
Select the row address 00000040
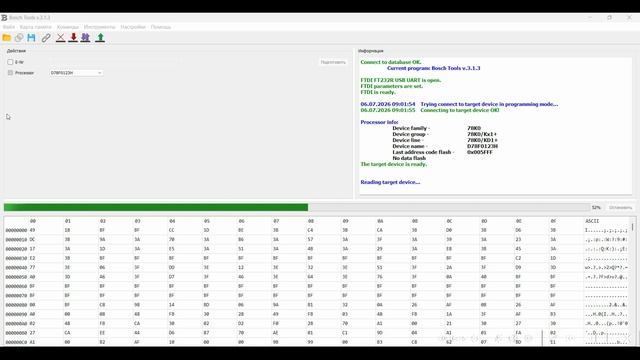(x=16, y=268)
